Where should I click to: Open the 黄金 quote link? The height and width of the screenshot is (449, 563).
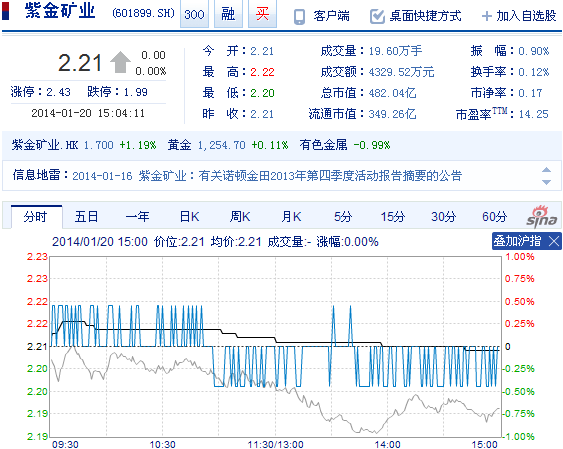(179, 145)
